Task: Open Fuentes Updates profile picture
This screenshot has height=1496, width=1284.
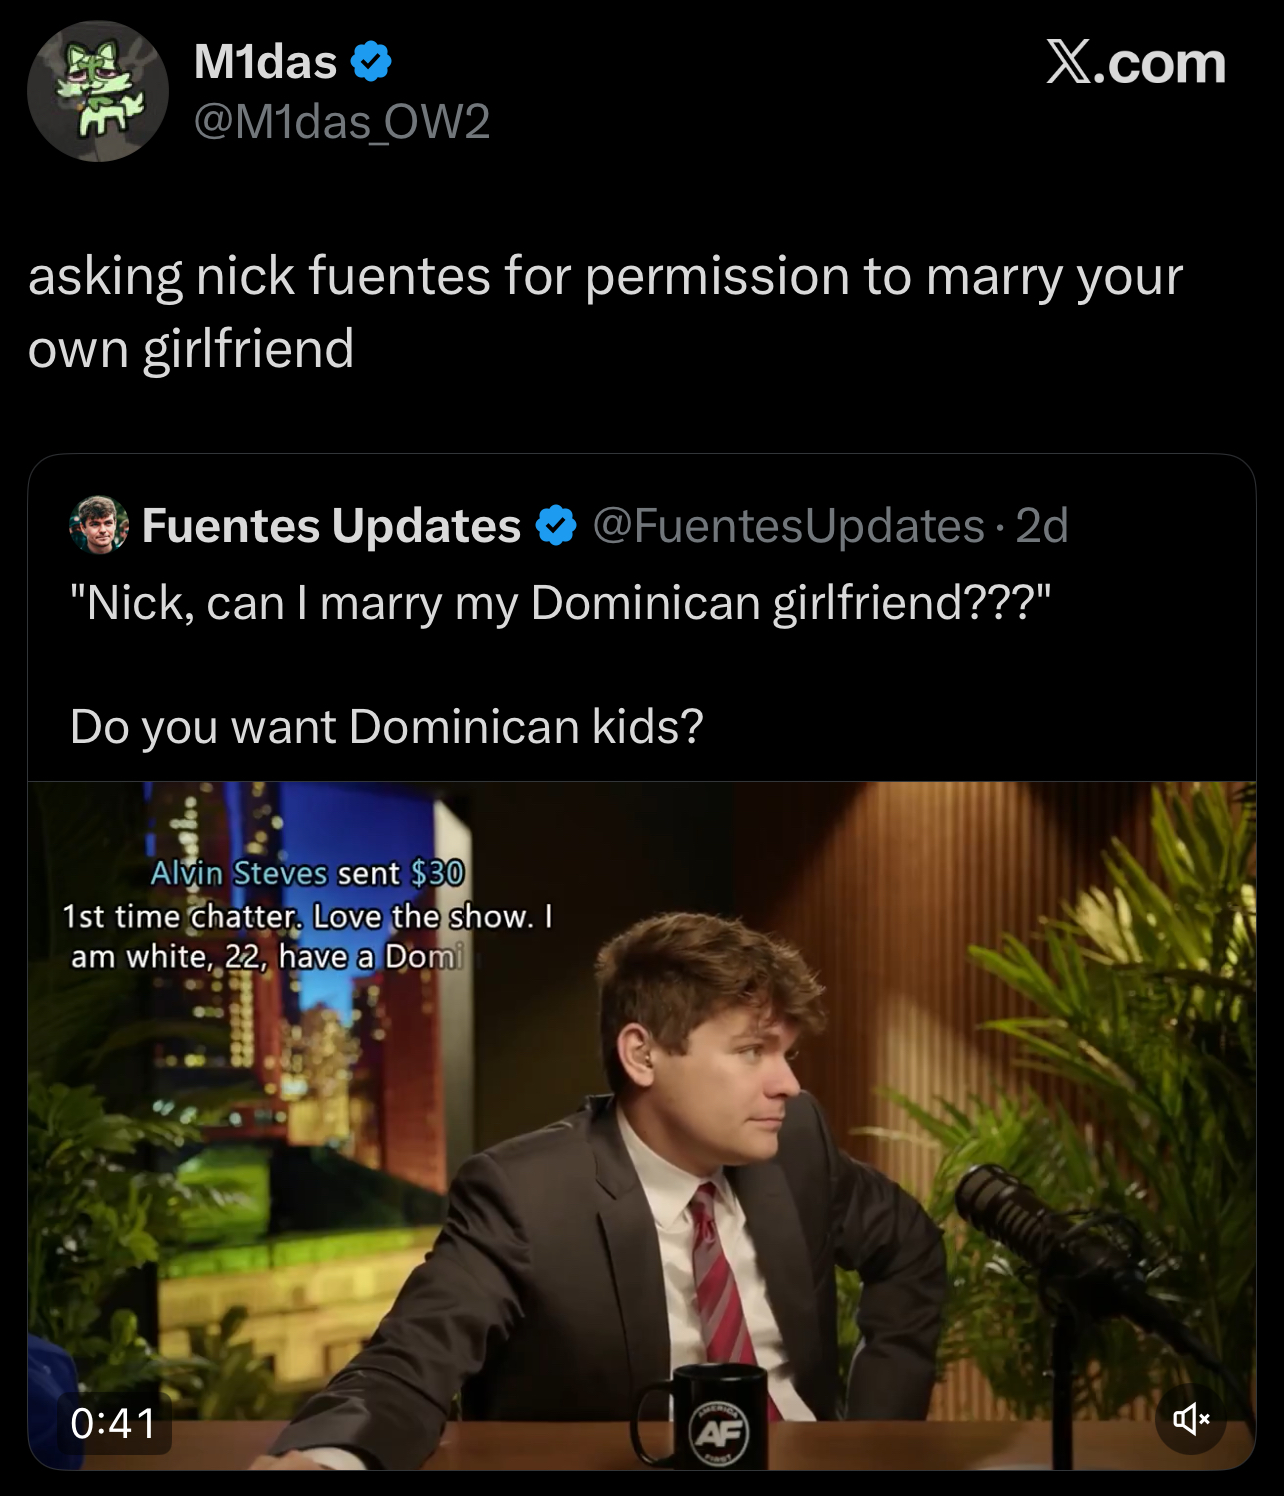Action: tap(99, 525)
